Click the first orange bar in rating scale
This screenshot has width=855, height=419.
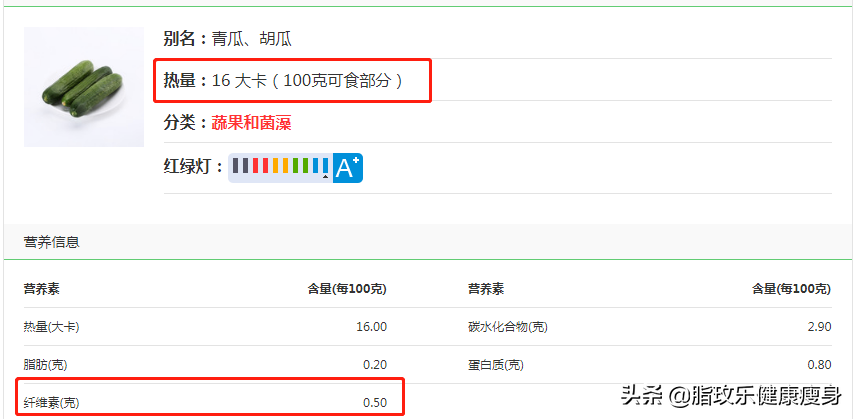point(275,166)
